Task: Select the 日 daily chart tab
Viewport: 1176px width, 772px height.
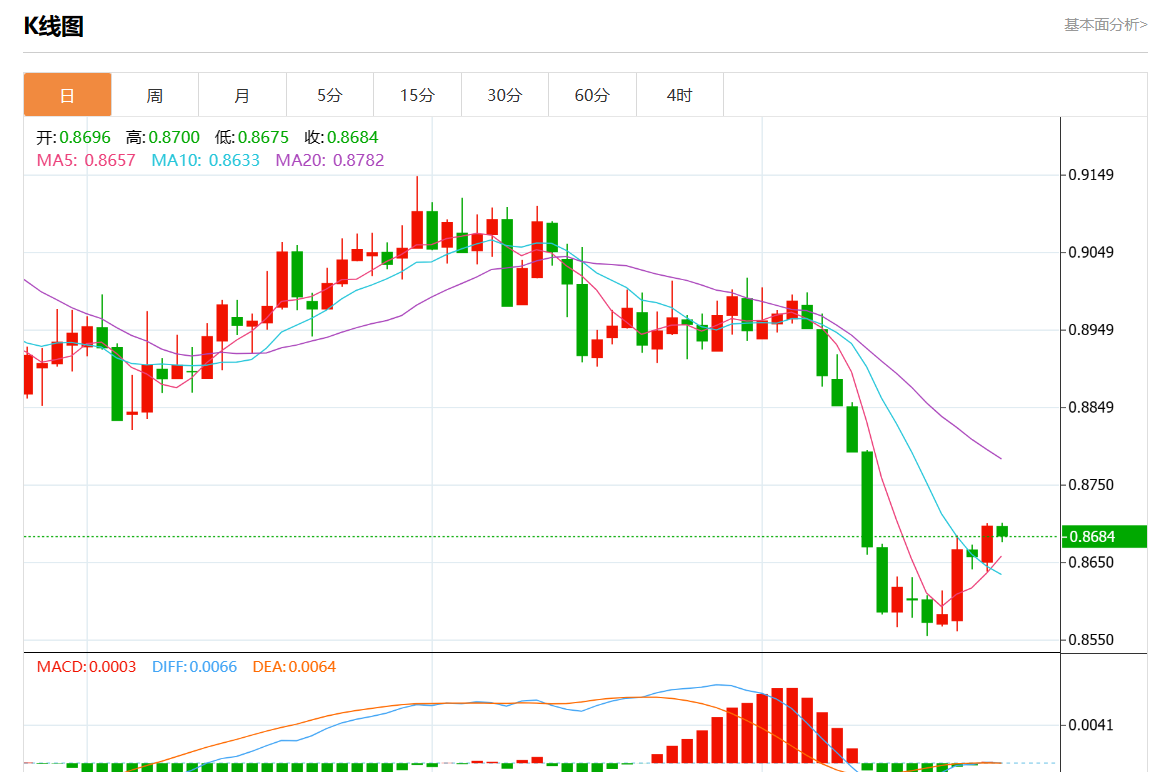Action: pyautogui.click(x=68, y=95)
